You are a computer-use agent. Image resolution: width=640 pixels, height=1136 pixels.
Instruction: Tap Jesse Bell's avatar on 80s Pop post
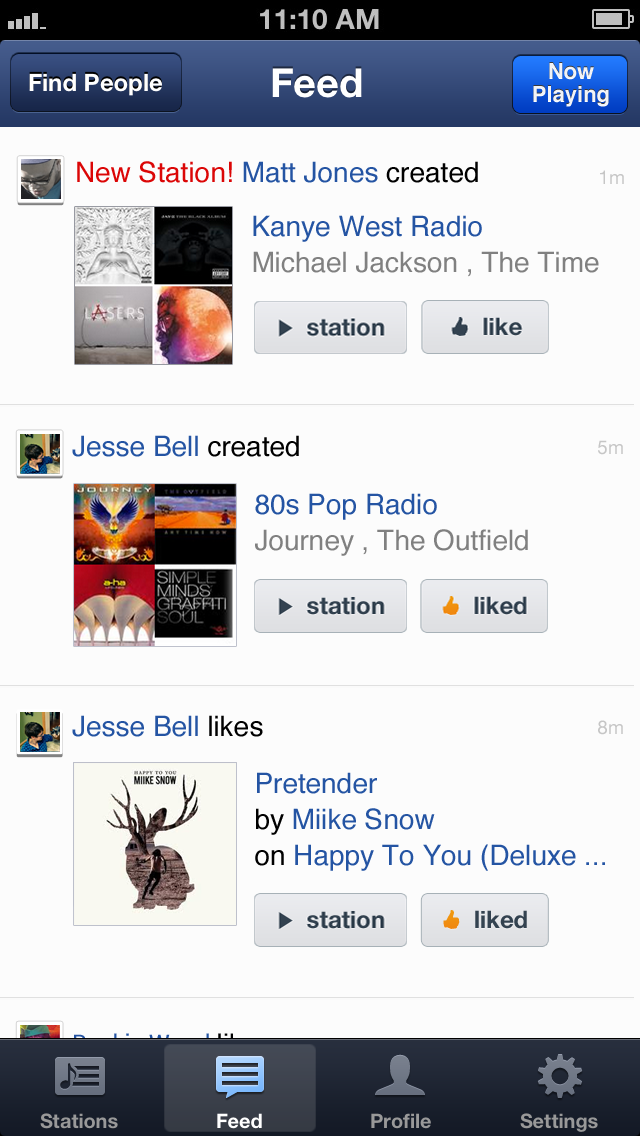tap(40, 453)
